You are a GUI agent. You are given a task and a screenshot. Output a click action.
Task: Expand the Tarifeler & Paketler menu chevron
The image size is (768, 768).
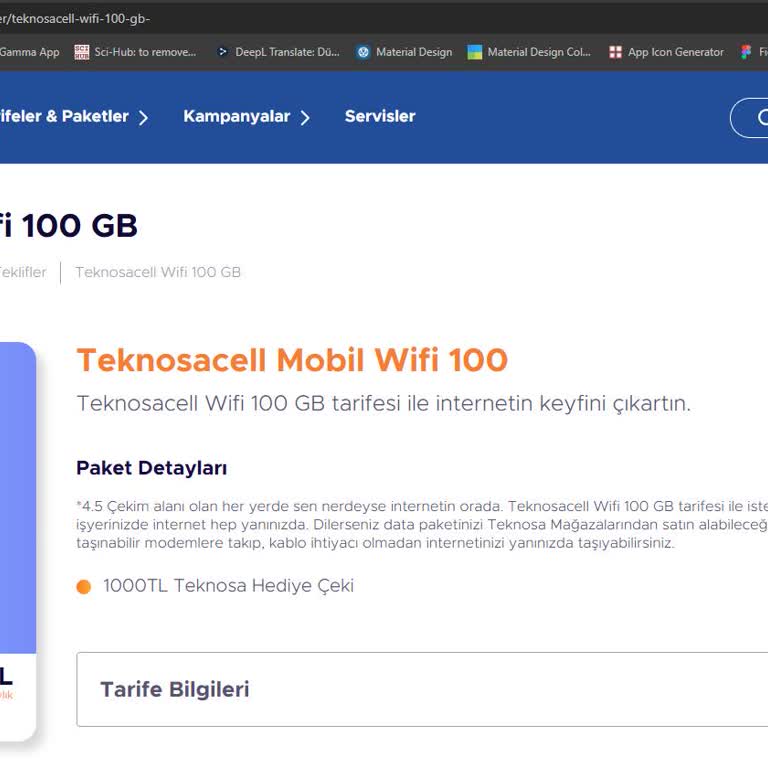click(x=143, y=117)
